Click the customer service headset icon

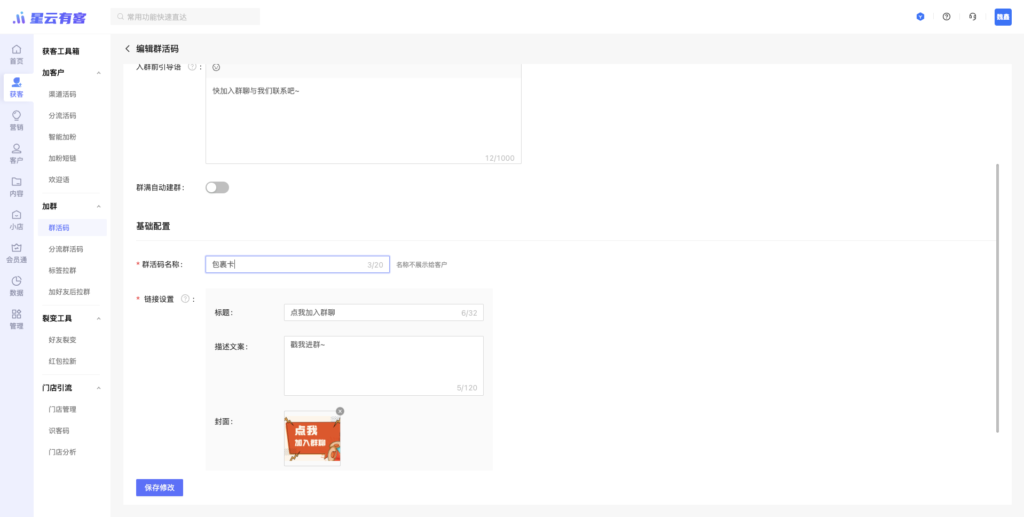pyautogui.click(x=972, y=17)
